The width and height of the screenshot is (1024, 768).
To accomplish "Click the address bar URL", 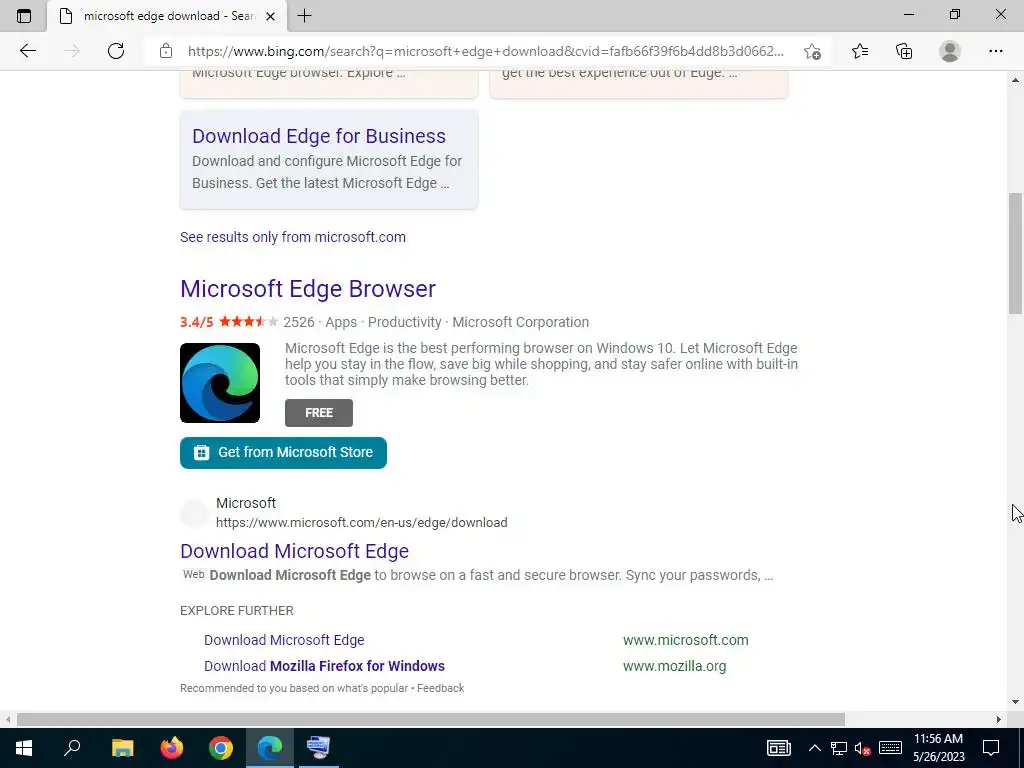I will click(x=485, y=52).
